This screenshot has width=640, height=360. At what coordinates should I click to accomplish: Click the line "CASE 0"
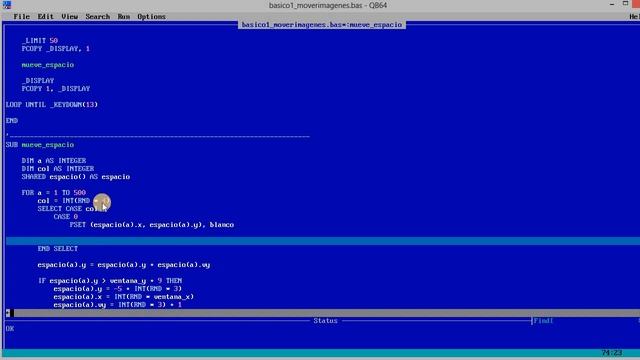coord(65,217)
